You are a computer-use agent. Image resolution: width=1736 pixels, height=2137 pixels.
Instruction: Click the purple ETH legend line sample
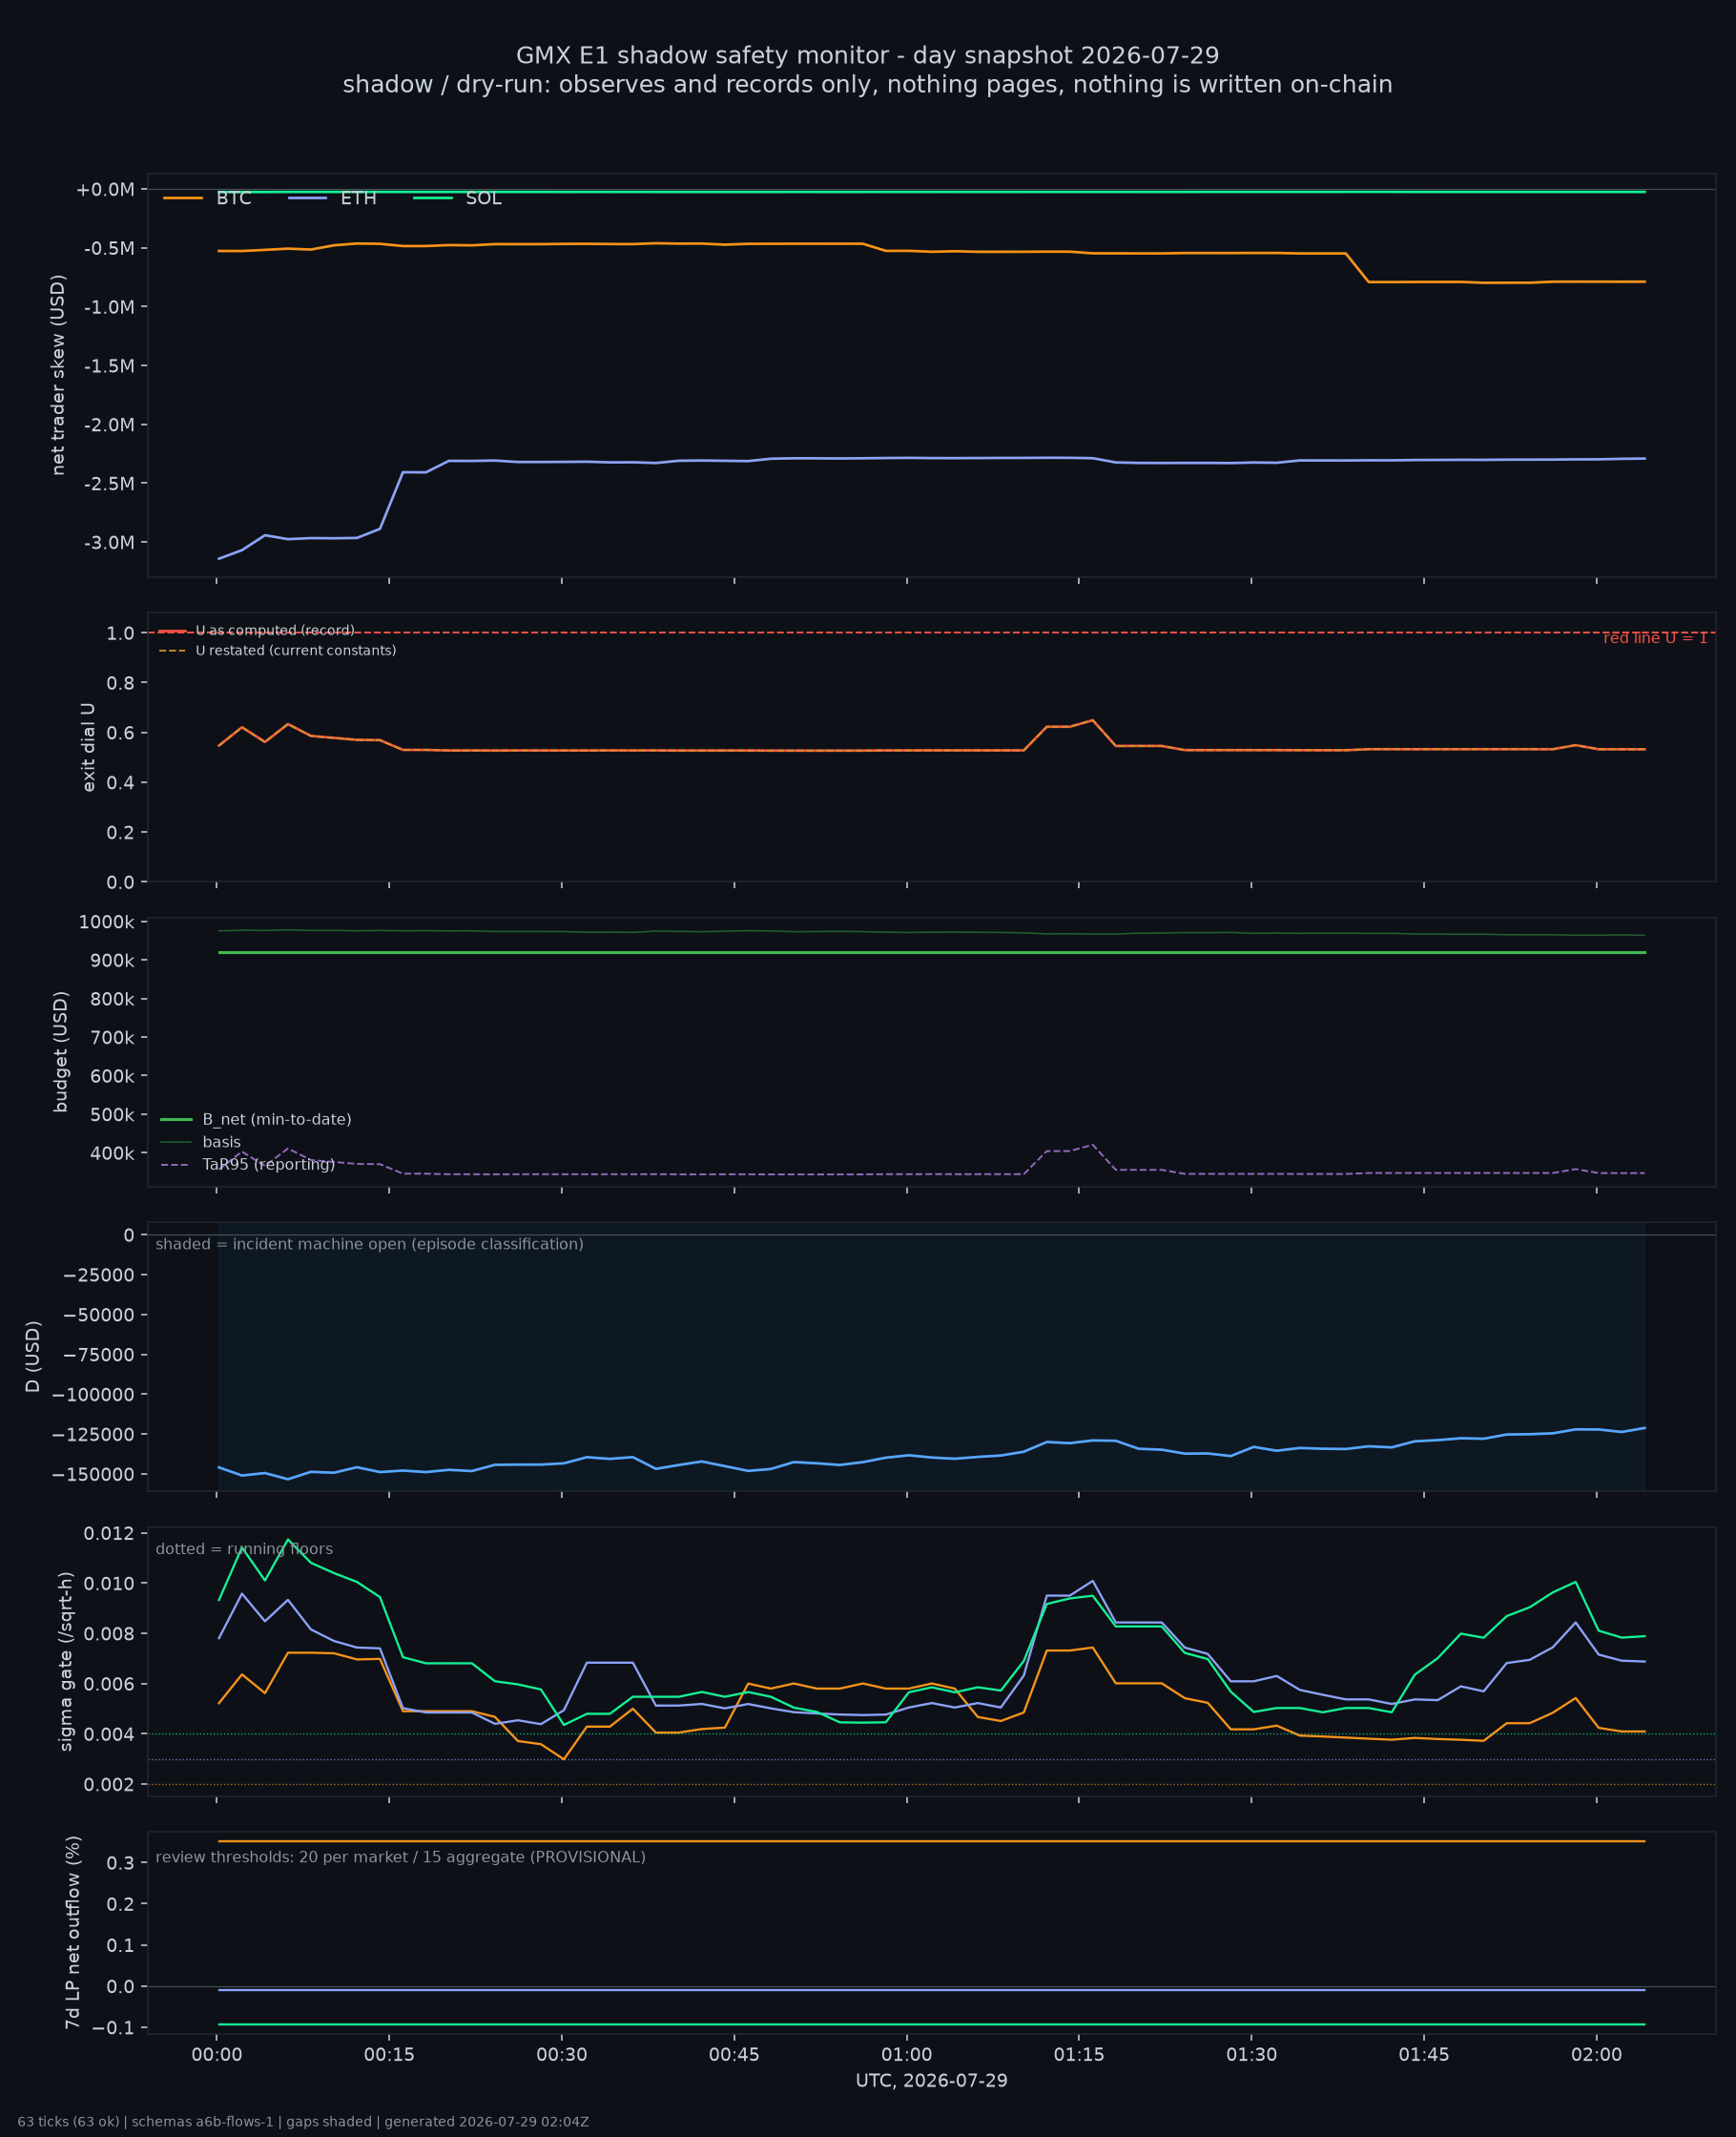point(308,199)
